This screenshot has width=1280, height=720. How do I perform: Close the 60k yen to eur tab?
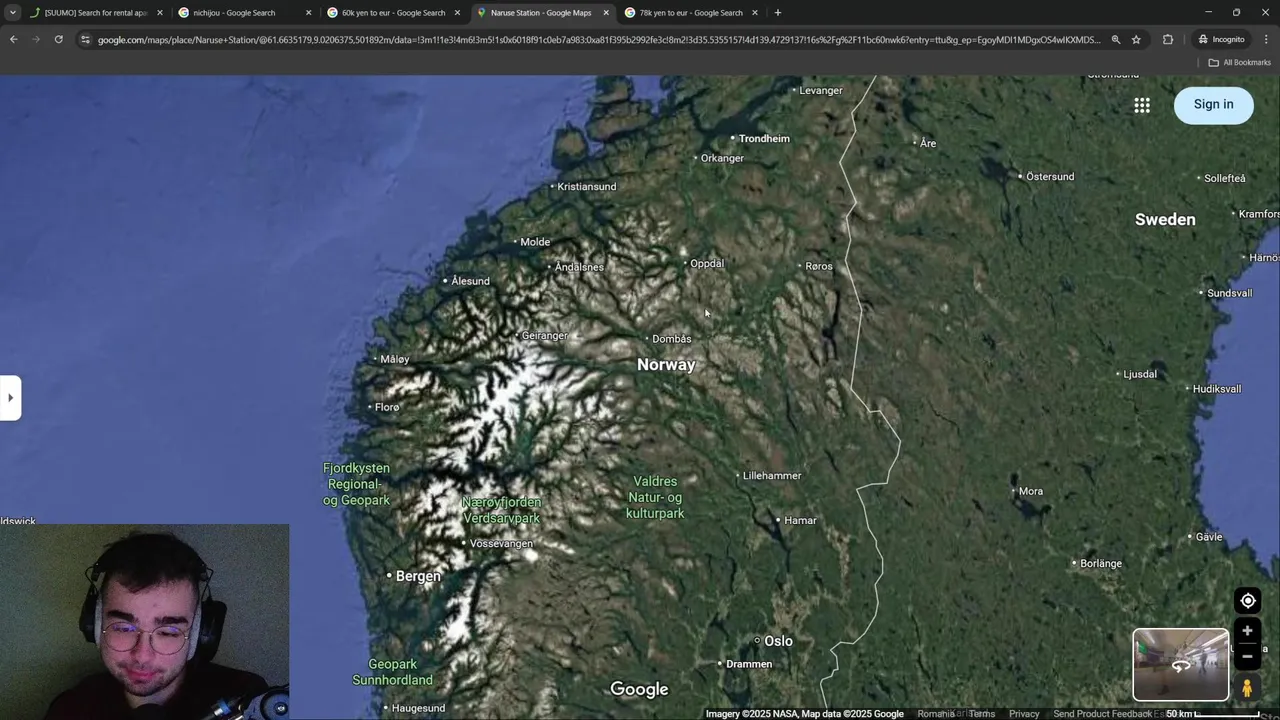457,13
